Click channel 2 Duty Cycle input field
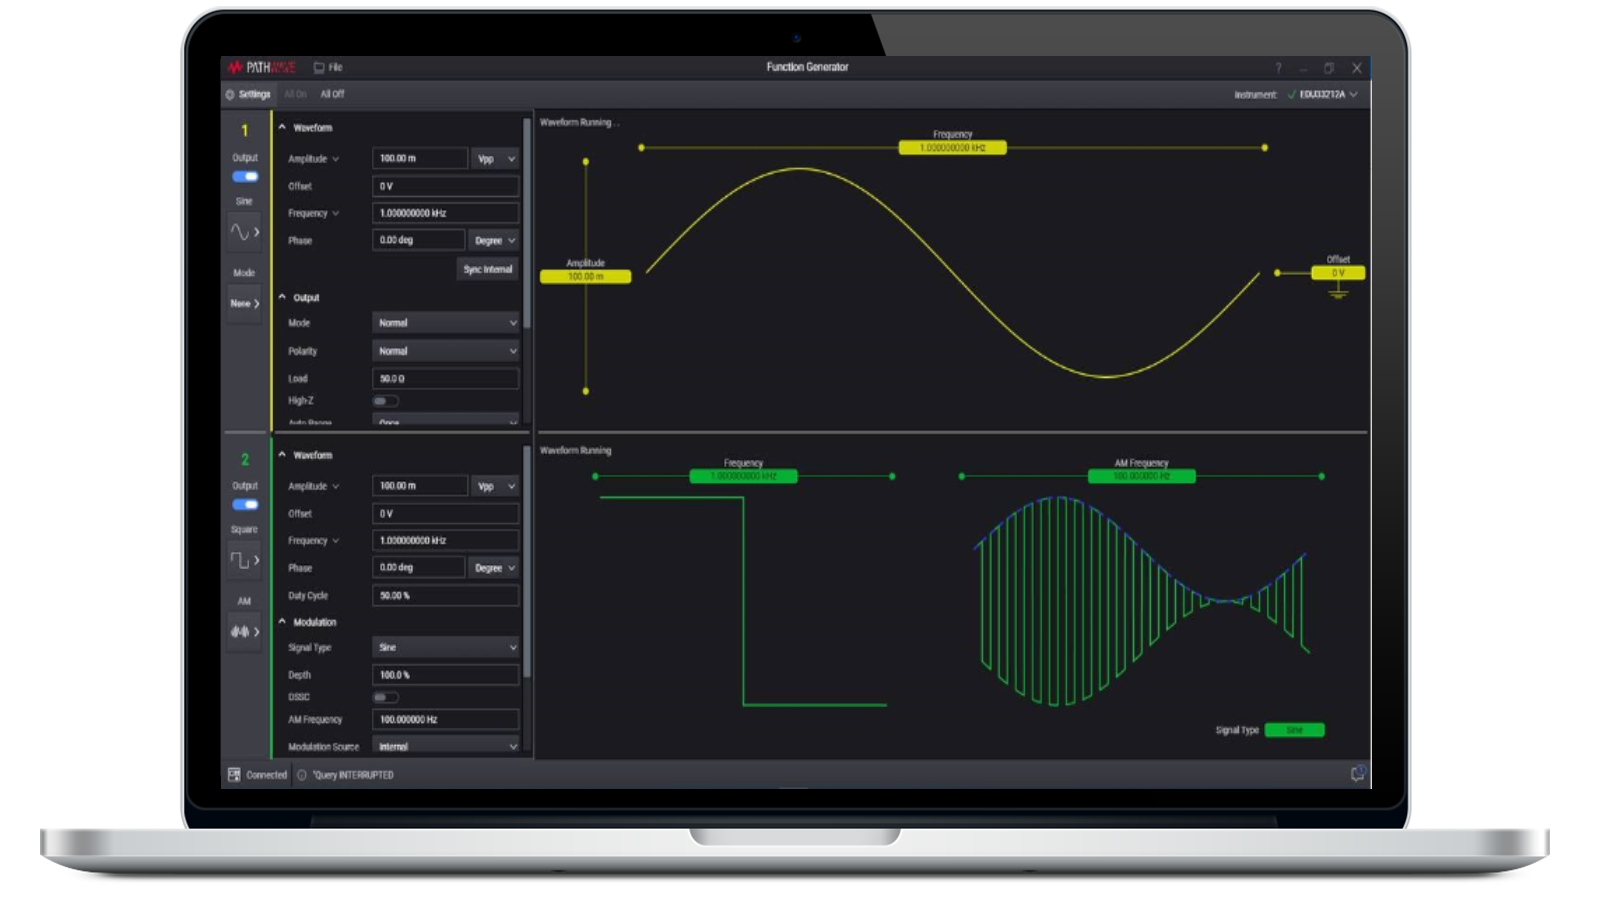The image size is (1600, 900). (x=446, y=595)
